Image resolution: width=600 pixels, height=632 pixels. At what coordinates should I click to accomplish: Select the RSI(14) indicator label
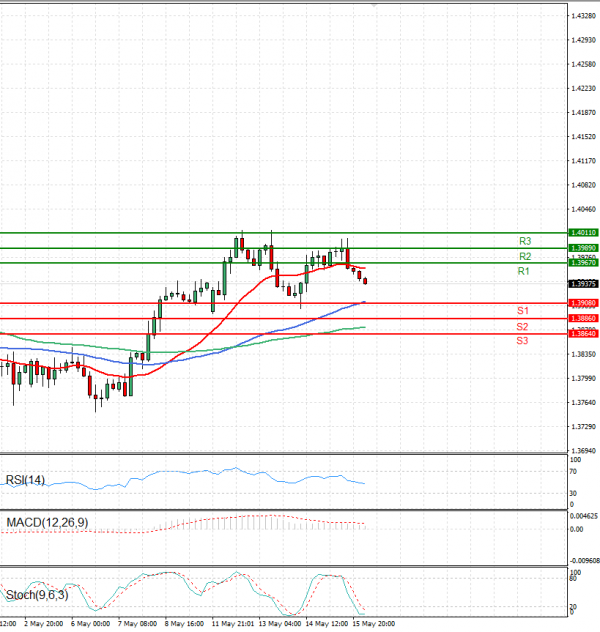tap(26, 481)
